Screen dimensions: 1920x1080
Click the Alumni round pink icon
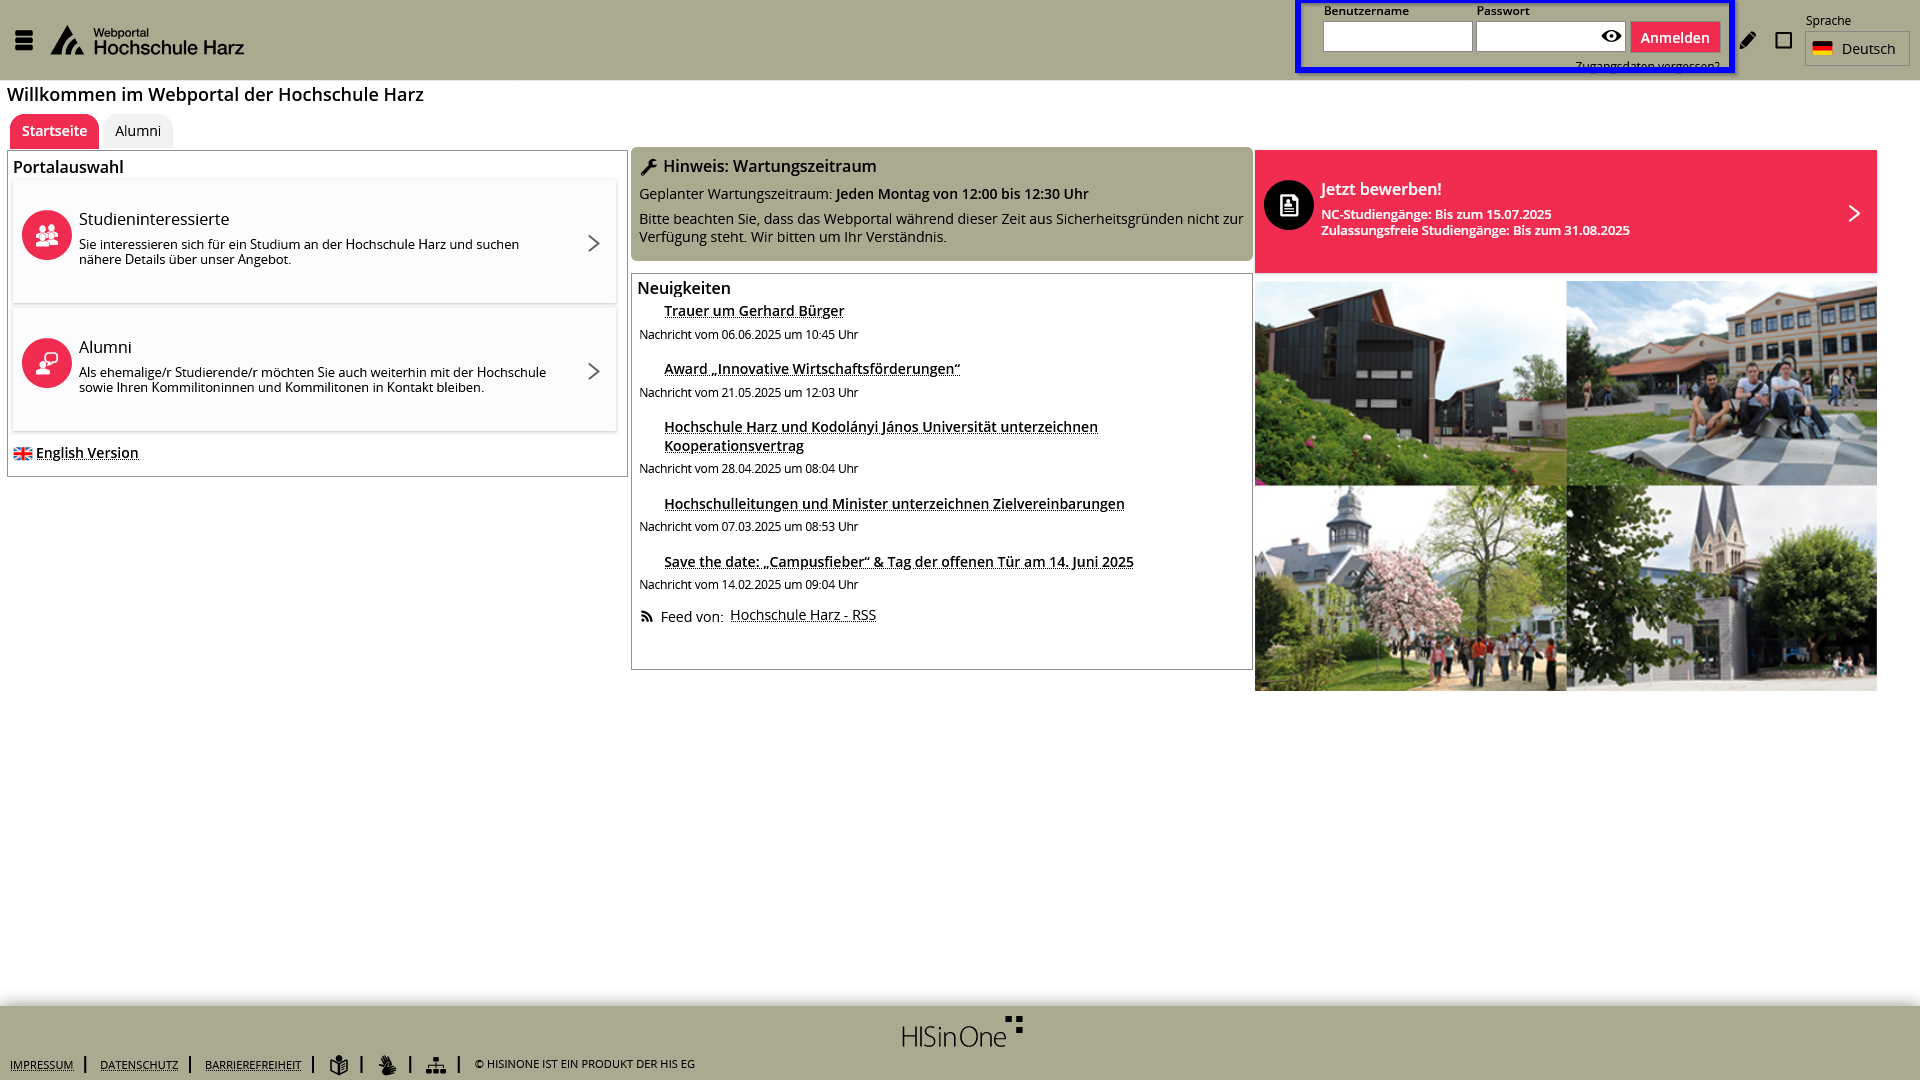click(47, 363)
